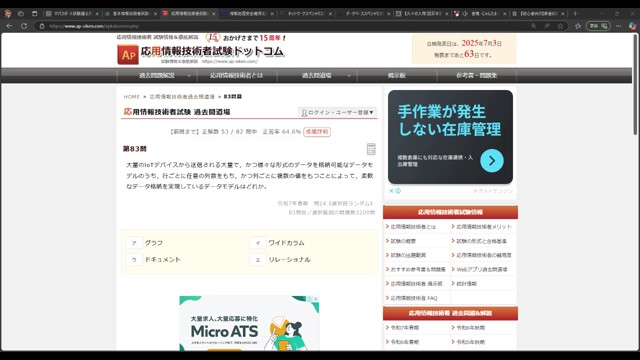Close the 在庫管理 ad with the X icon
This screenshot has width=640, height=360.
pyautogui.click(x=391, y=191)
